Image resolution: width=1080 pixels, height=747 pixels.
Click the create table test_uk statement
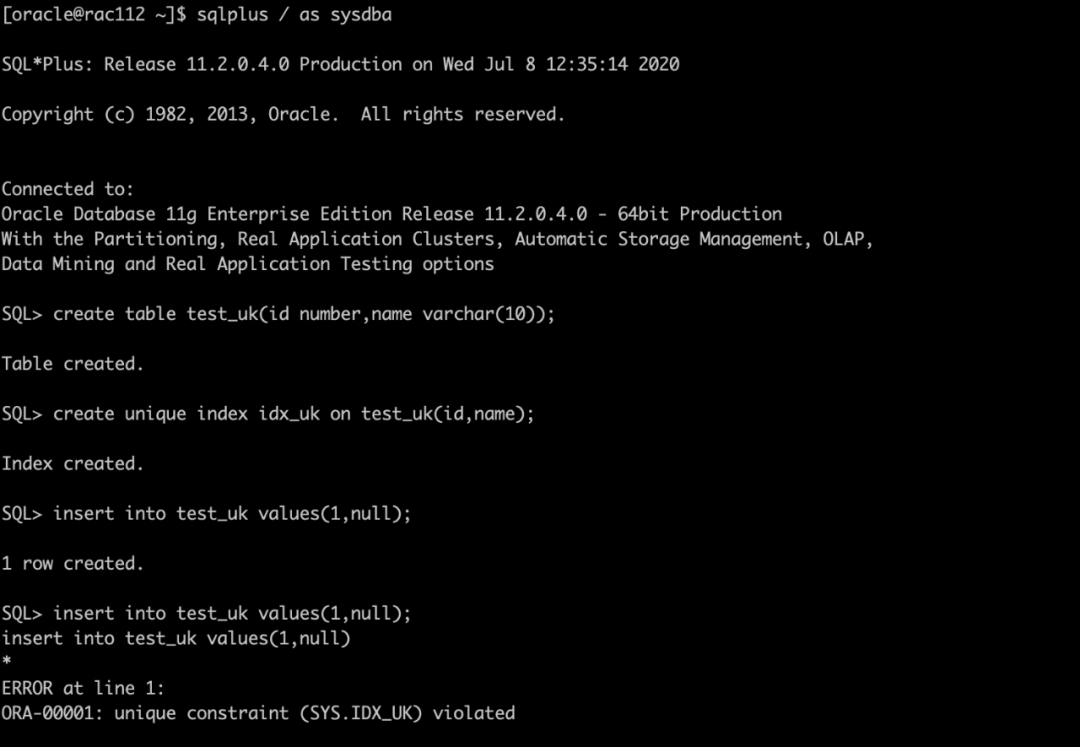pyautogui.click(x=303, y=314)
